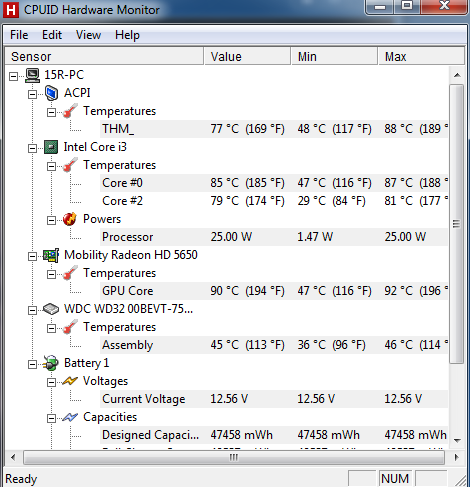Image resolution: width=470 pixels, height=487 pixels.
Task: Click the Voltages lightning icon
Action: pos(70,381)
